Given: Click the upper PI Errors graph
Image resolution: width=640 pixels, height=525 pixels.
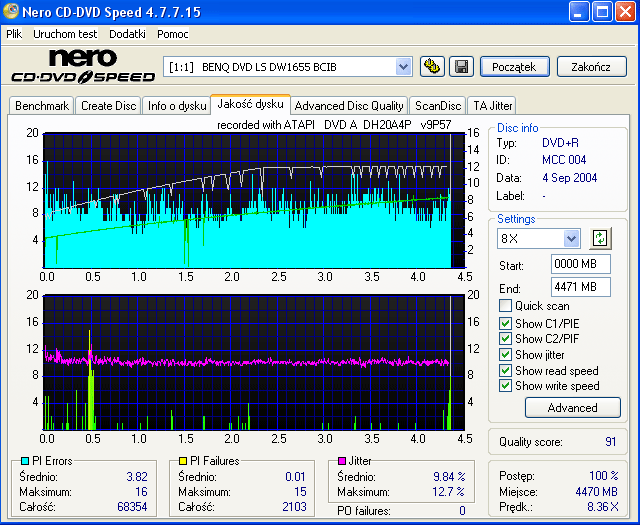Looking at the screenshot, I should pos(254,200).
